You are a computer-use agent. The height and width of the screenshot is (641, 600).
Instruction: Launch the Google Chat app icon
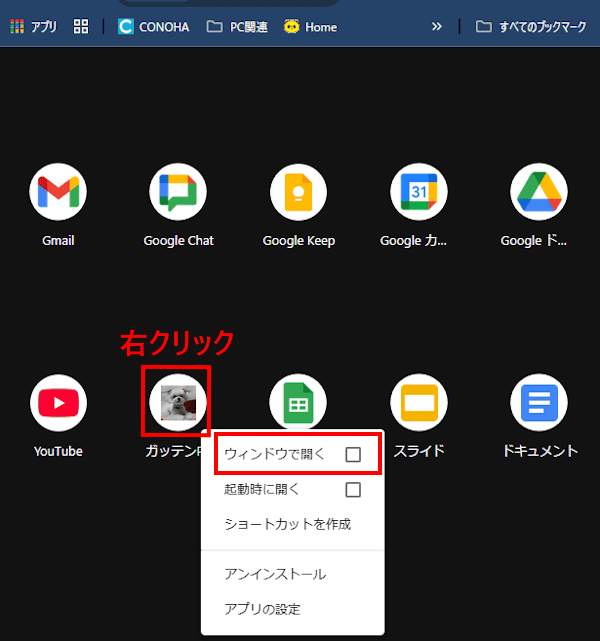click(x=178, y=192)
